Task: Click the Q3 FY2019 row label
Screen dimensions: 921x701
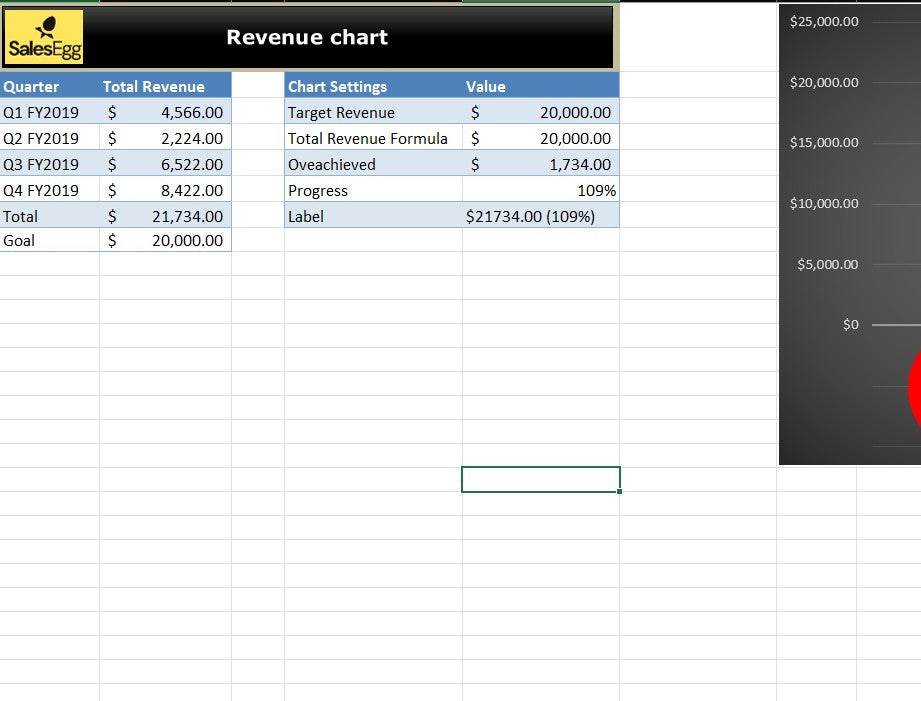Action: [x=50, y=165]
